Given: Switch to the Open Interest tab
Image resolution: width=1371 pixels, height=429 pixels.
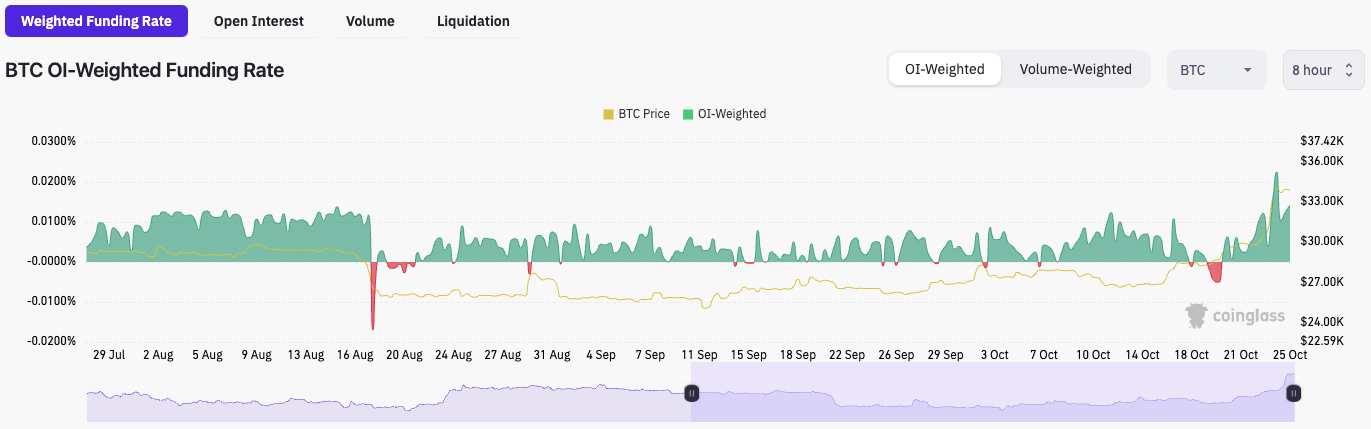Looking at the screenshot, I should pyautogui.click(x=258, y=21).
